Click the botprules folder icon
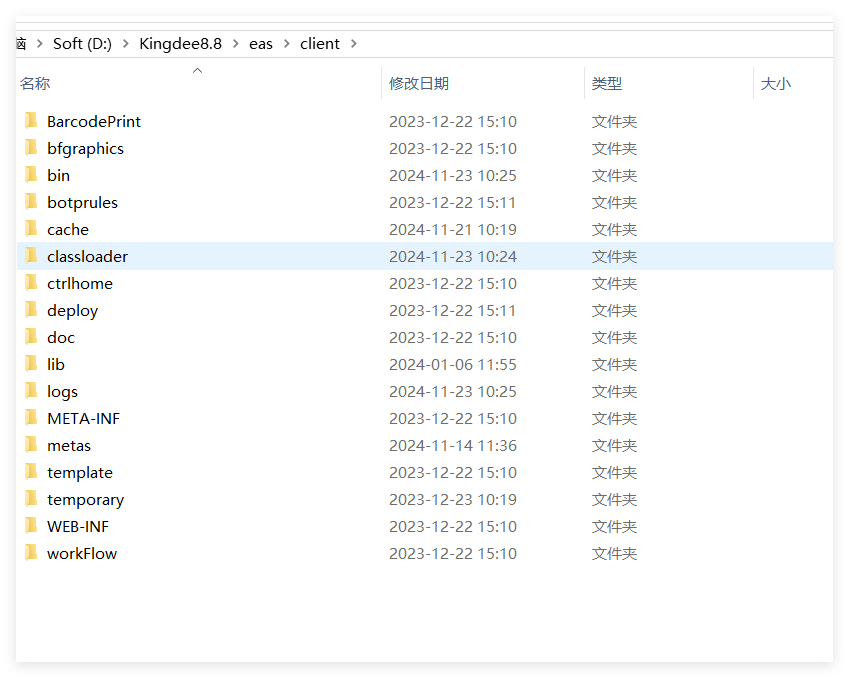Viewport: 849px width, 678px height. 31,202
